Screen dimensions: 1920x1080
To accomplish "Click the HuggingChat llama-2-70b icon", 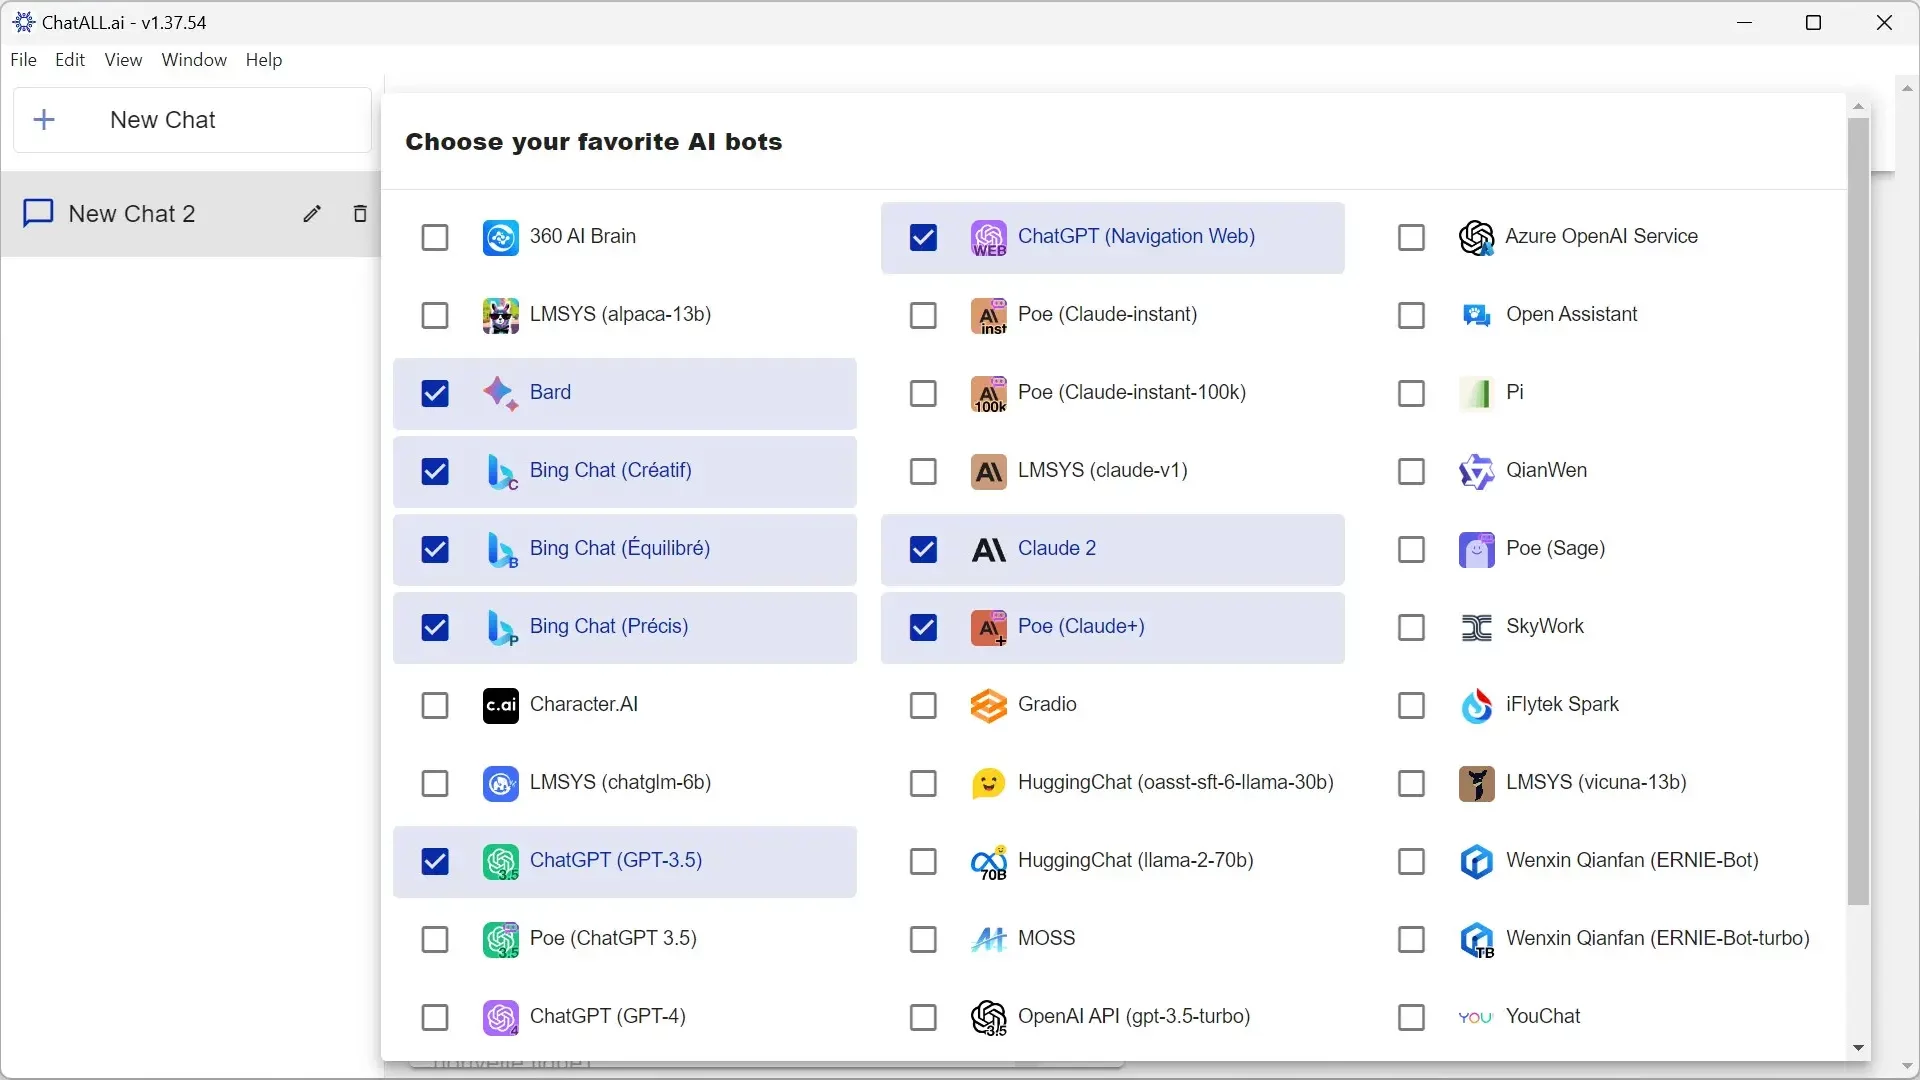I will pyautogui.click(x=988, y=862).
